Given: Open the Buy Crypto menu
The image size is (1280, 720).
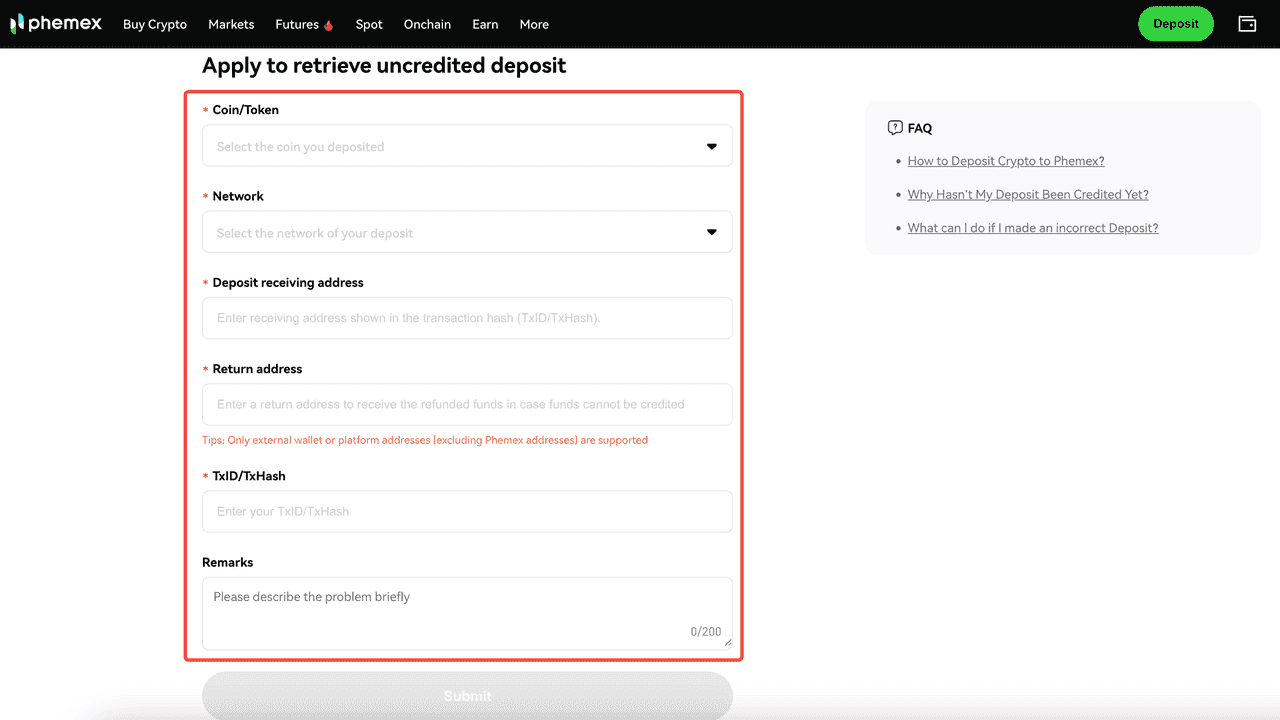Looking at the screenshot, I should click(x=155, y=24).
